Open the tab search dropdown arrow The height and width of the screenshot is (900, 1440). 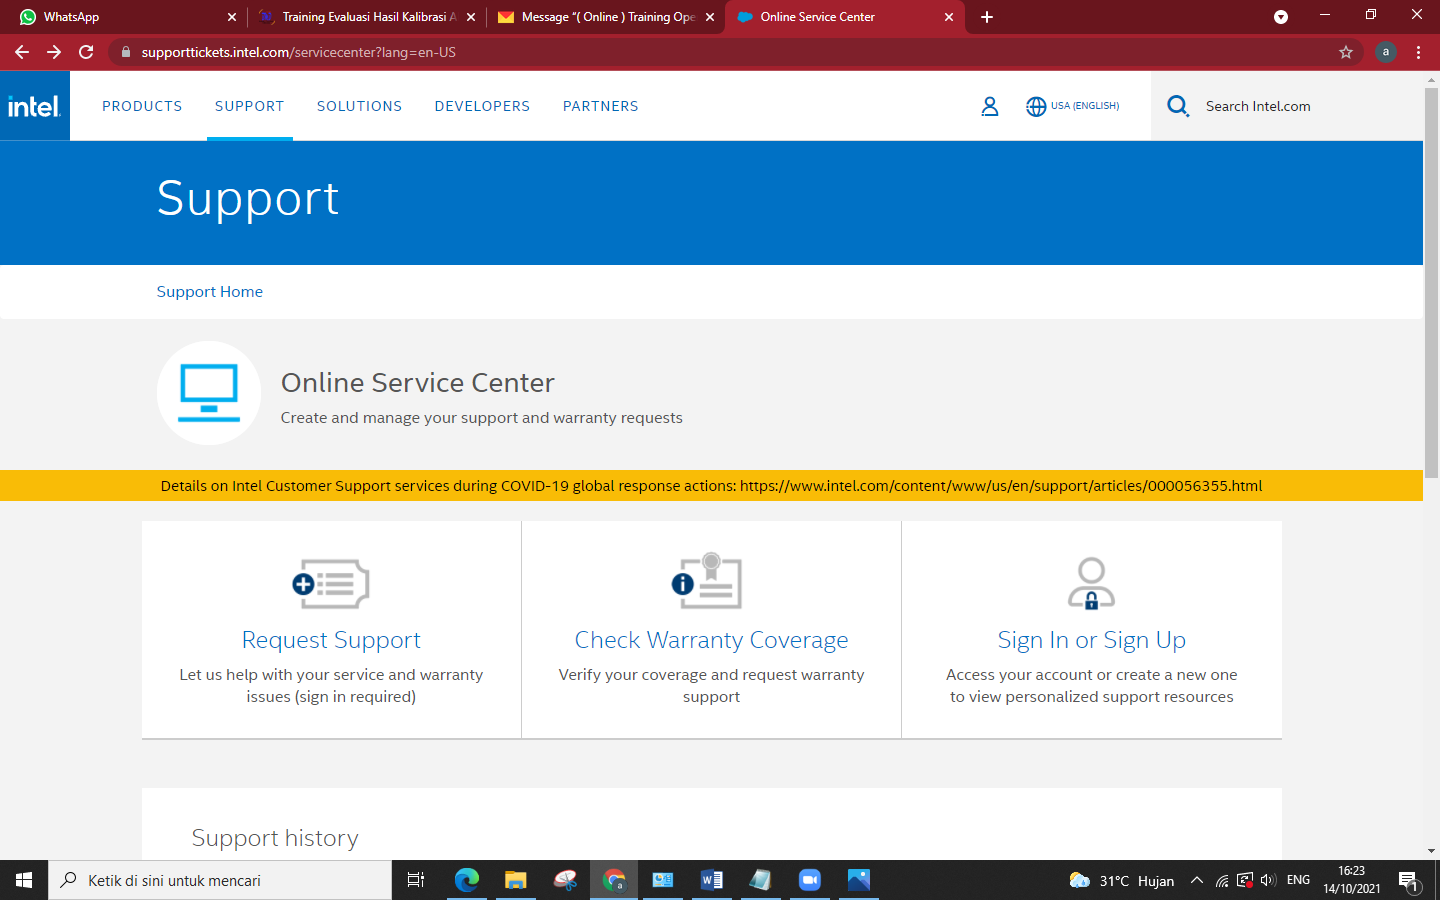1281,17
